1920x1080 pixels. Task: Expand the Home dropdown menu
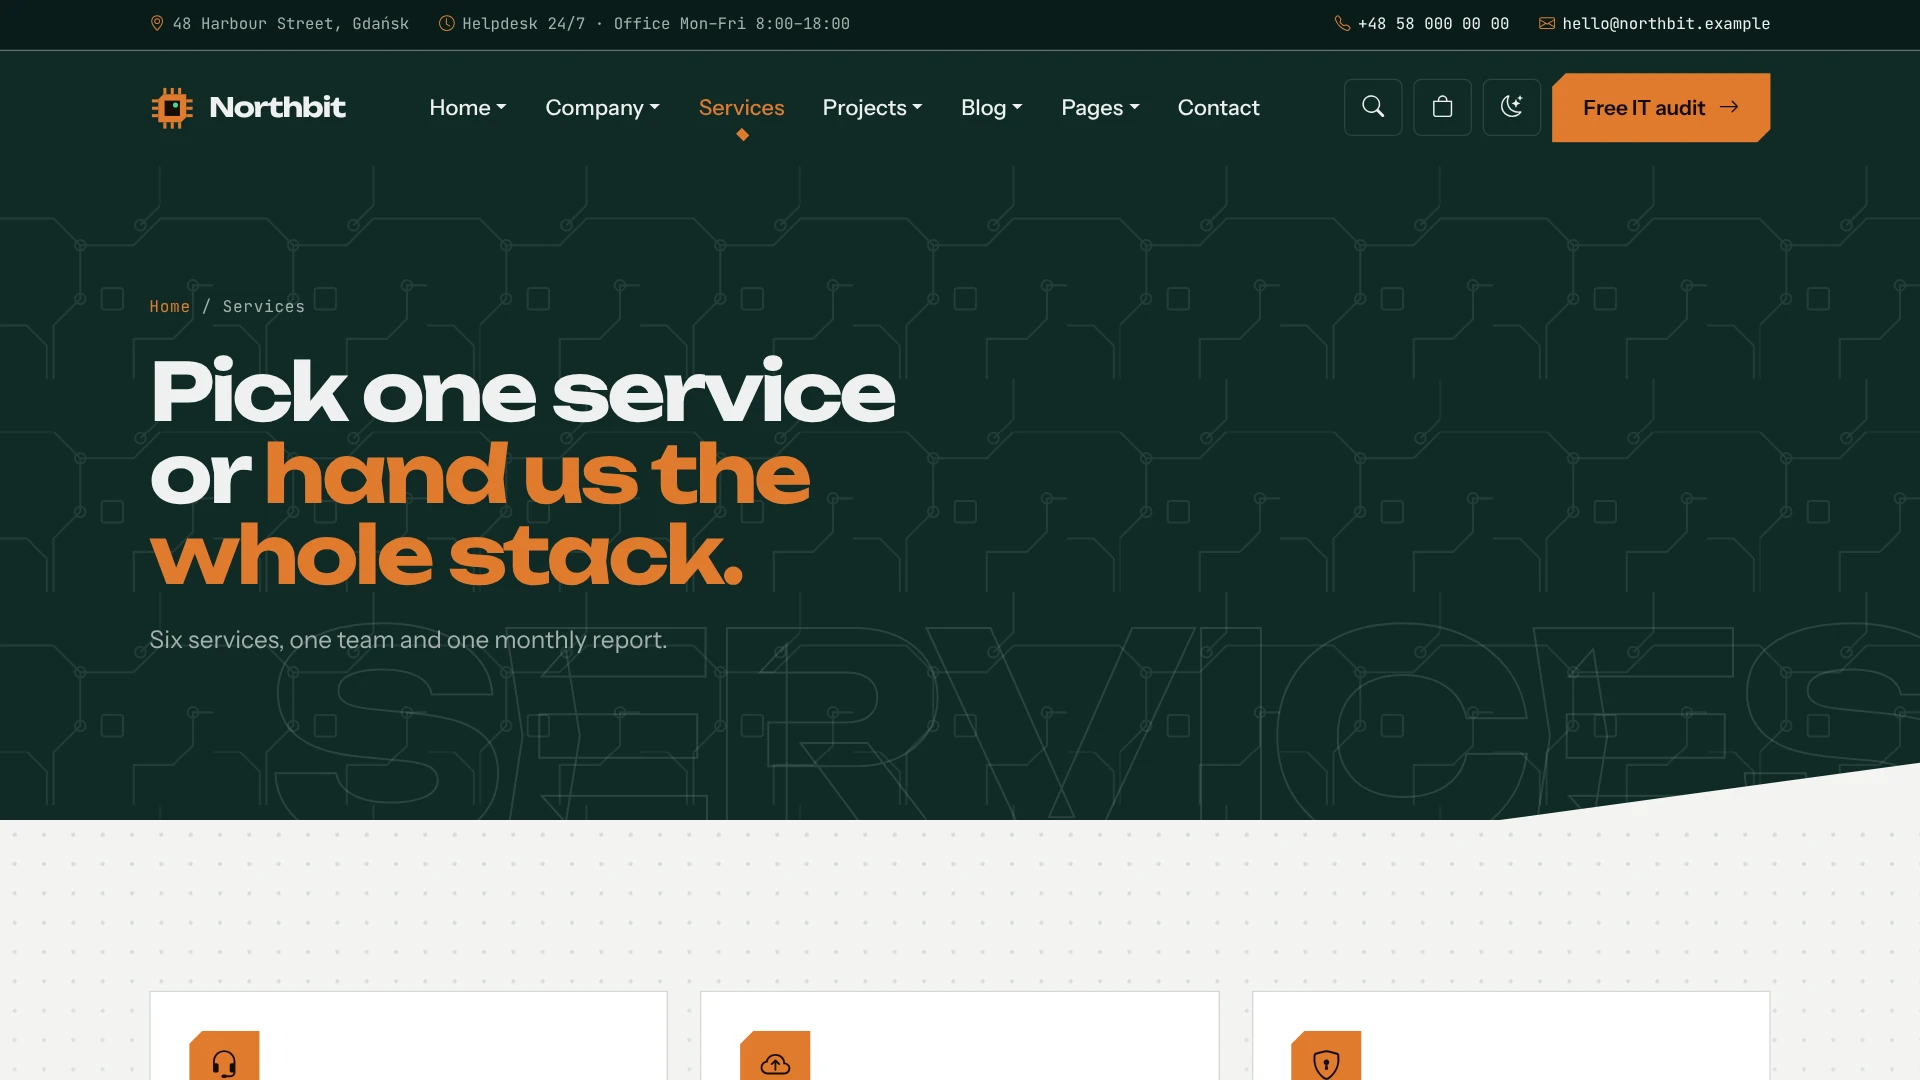click(468, 107)
